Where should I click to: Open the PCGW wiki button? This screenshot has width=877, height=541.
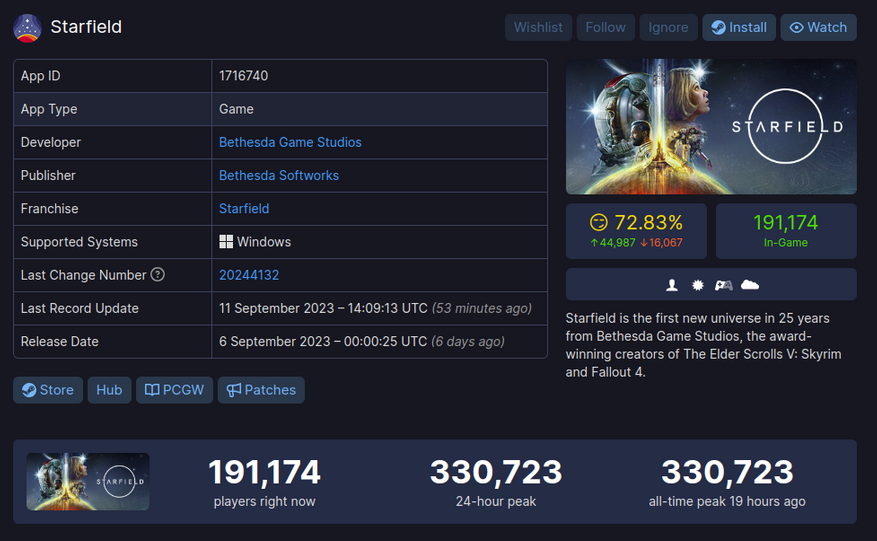[175, 390]
